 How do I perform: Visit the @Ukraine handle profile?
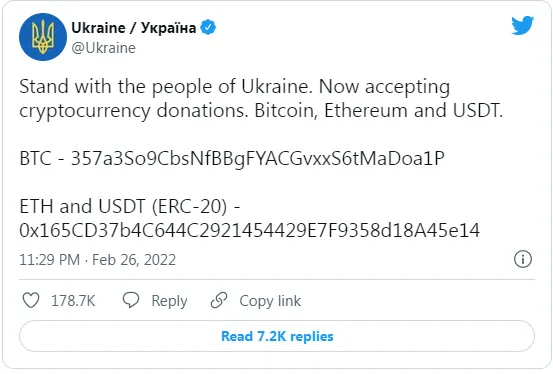[103, 48]
